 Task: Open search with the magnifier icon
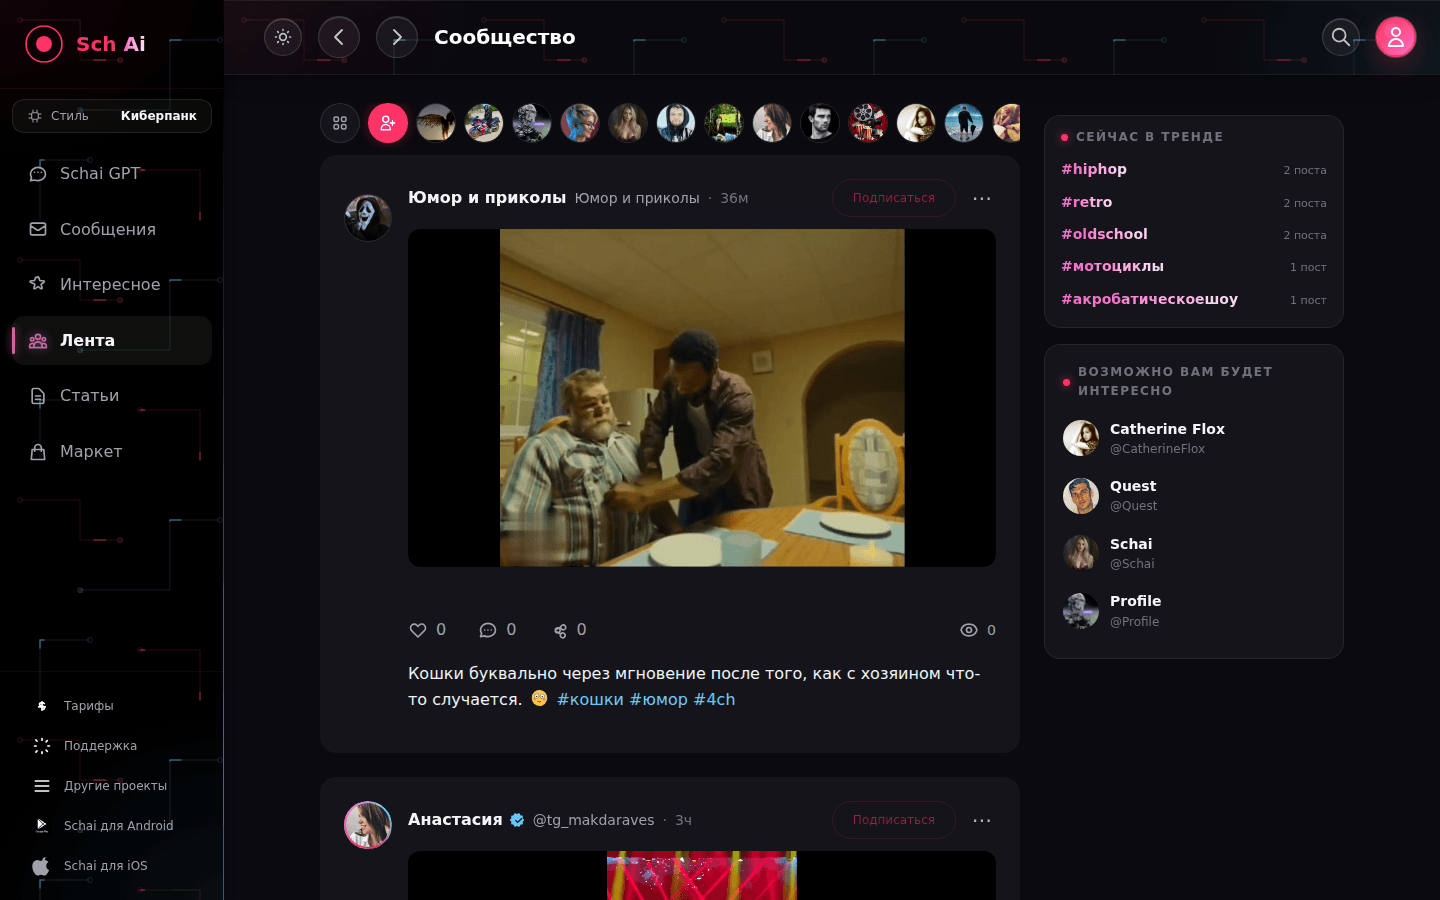click(1341, 37)
